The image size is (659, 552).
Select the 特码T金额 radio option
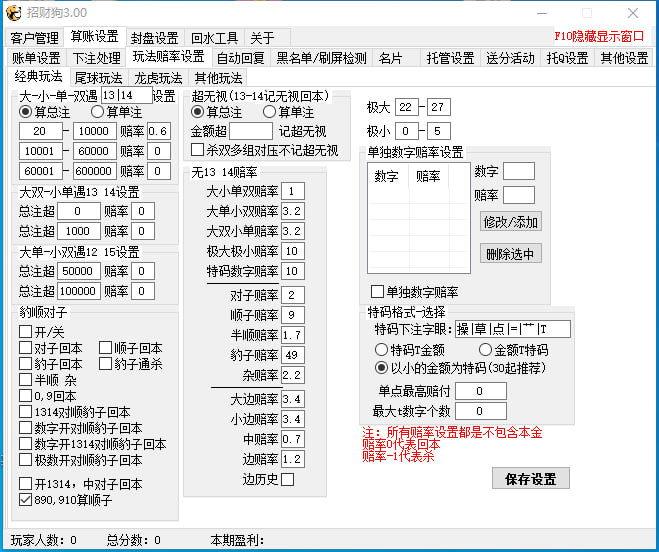tap(382, 350)
